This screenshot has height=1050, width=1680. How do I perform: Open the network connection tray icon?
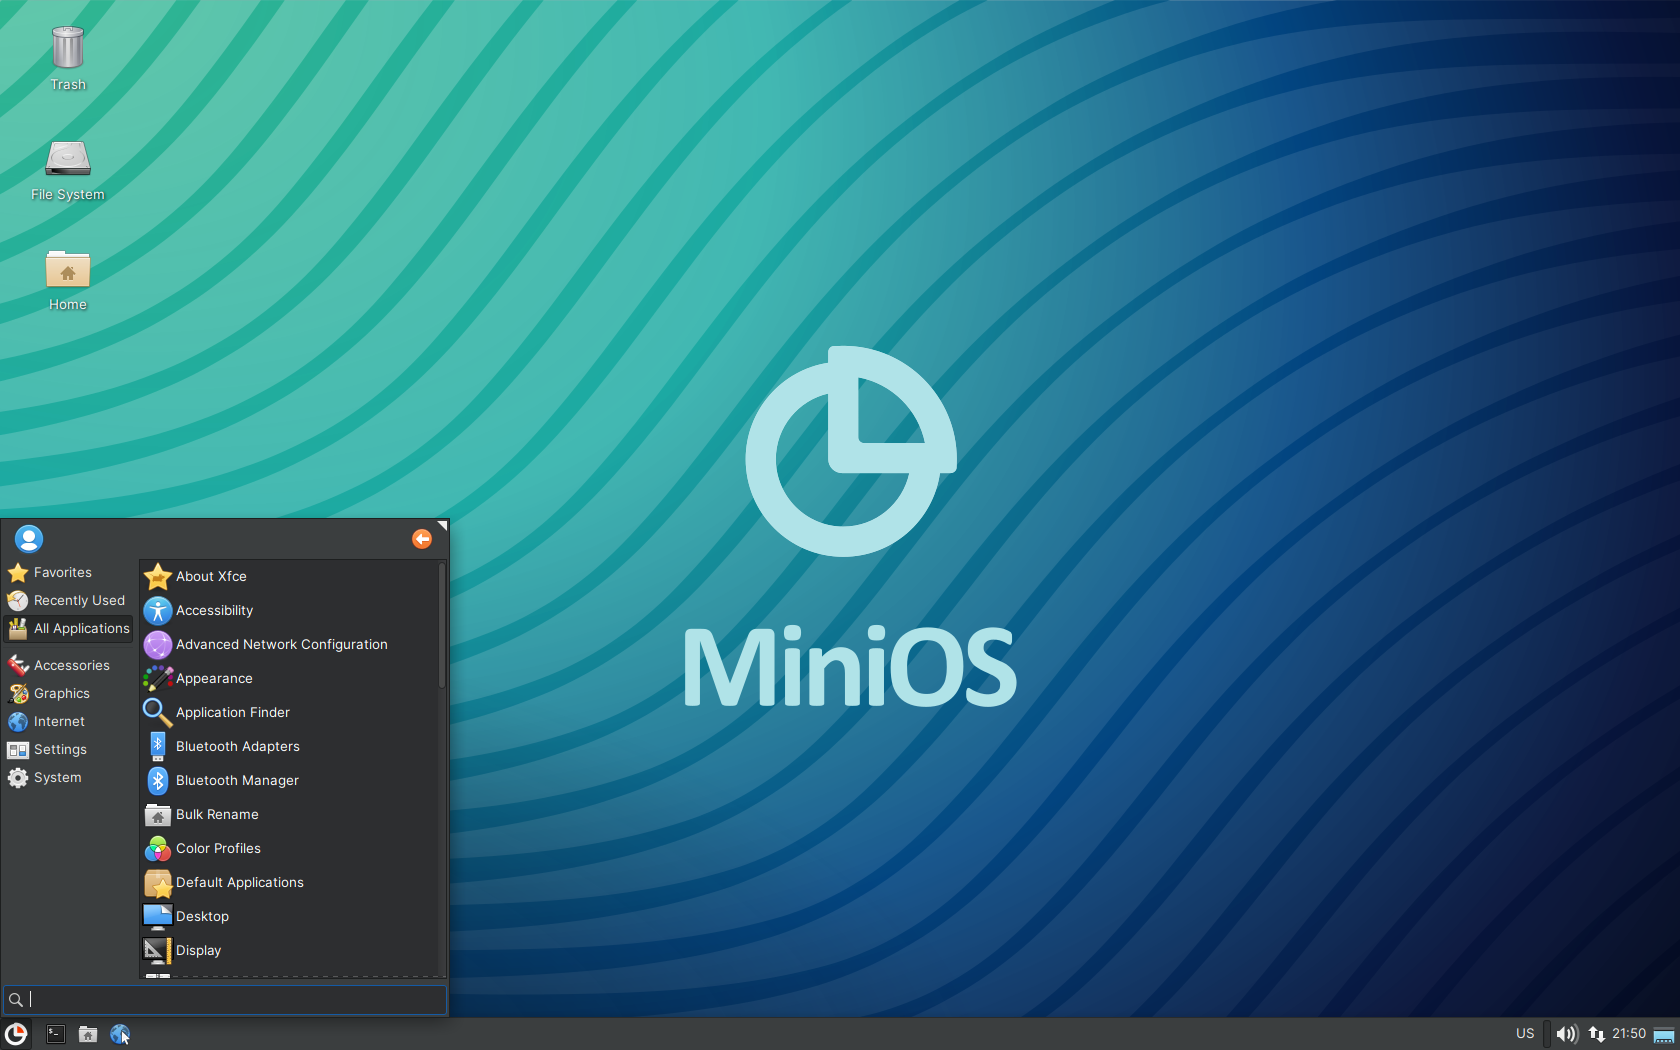point(1597,1034)
